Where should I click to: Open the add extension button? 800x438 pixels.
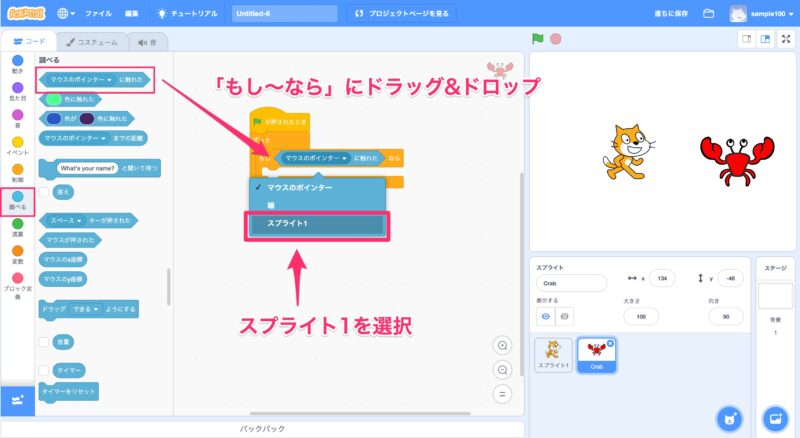click(x=17, y=401)
